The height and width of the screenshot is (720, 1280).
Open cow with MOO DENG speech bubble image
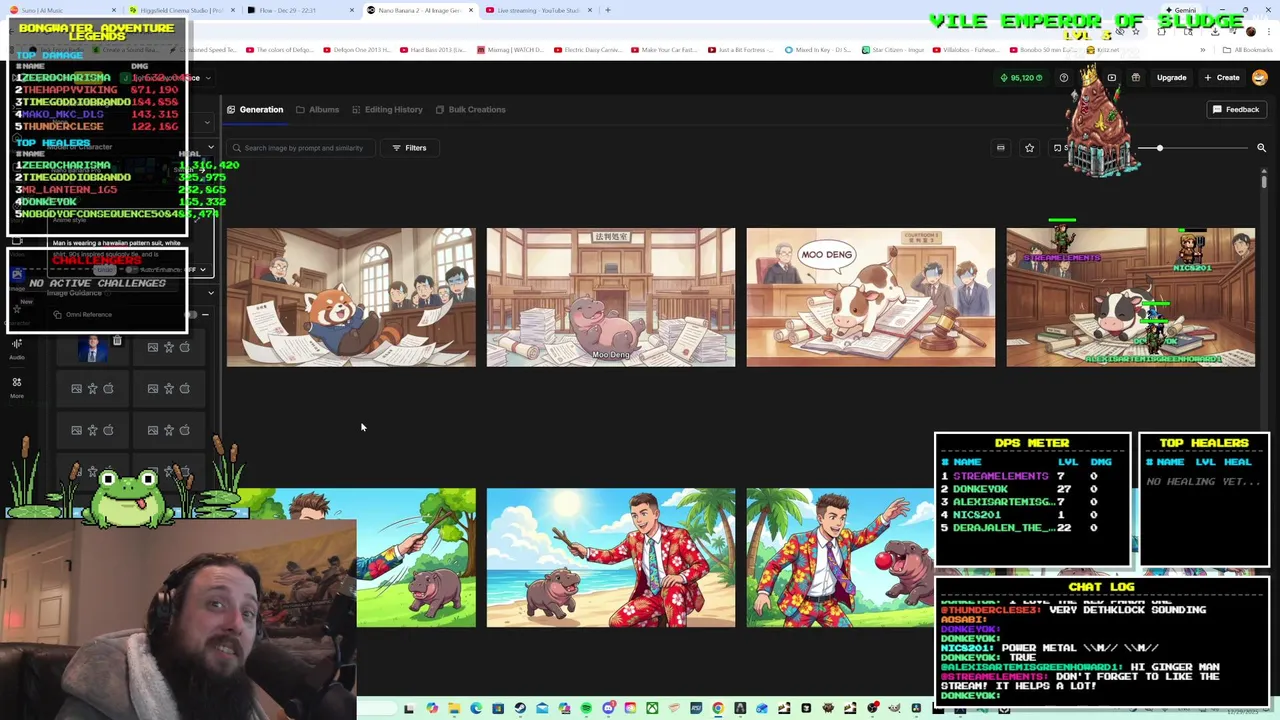tap(871, 297)
